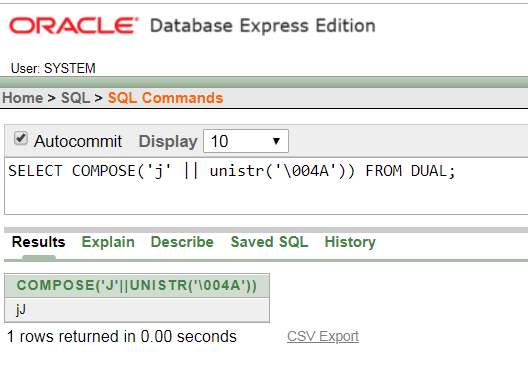Image resolution: width=528 pixels, height=375 pixels.
Task: Click the CSV Export link
Action: pos(323,336)
